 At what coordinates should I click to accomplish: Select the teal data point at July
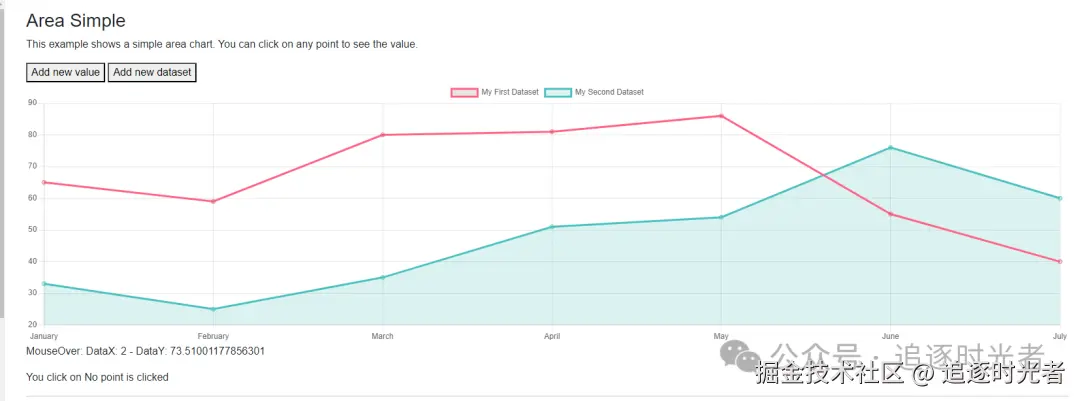point(1059,198)
